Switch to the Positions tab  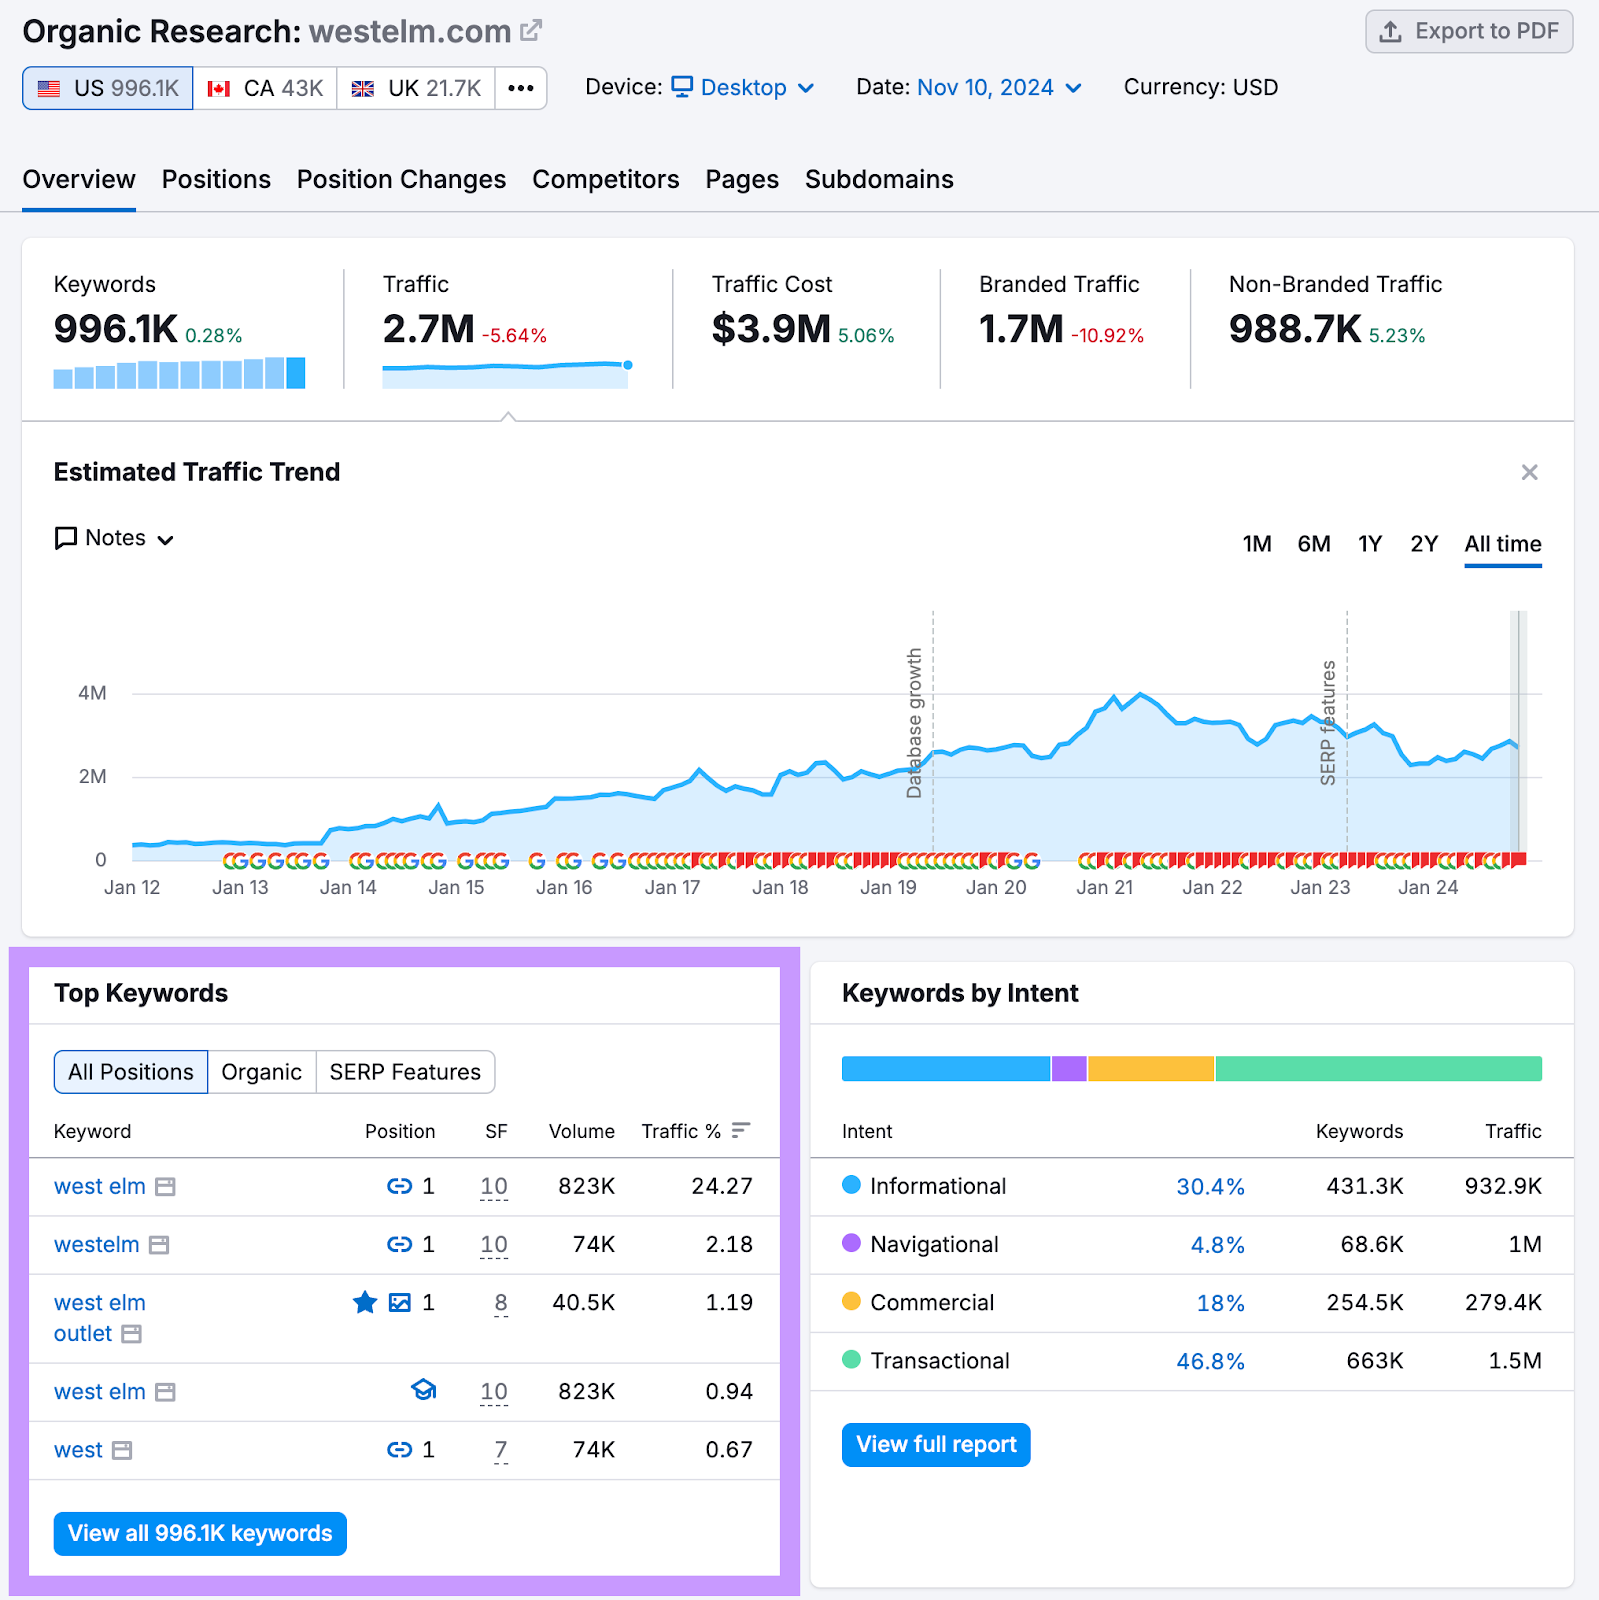tap(216, 179)
